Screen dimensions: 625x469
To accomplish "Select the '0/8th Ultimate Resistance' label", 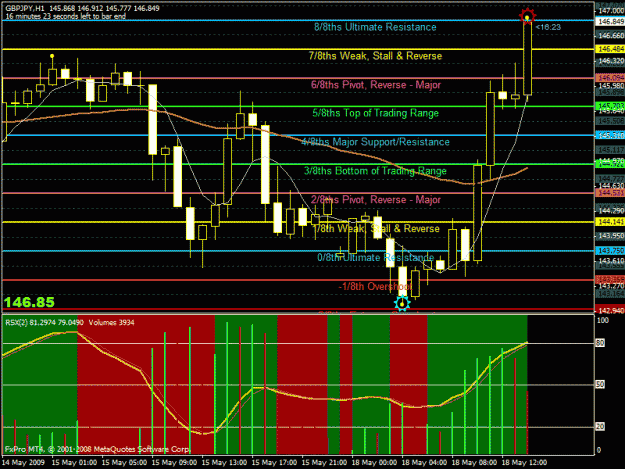I will (x=375, y=257).
